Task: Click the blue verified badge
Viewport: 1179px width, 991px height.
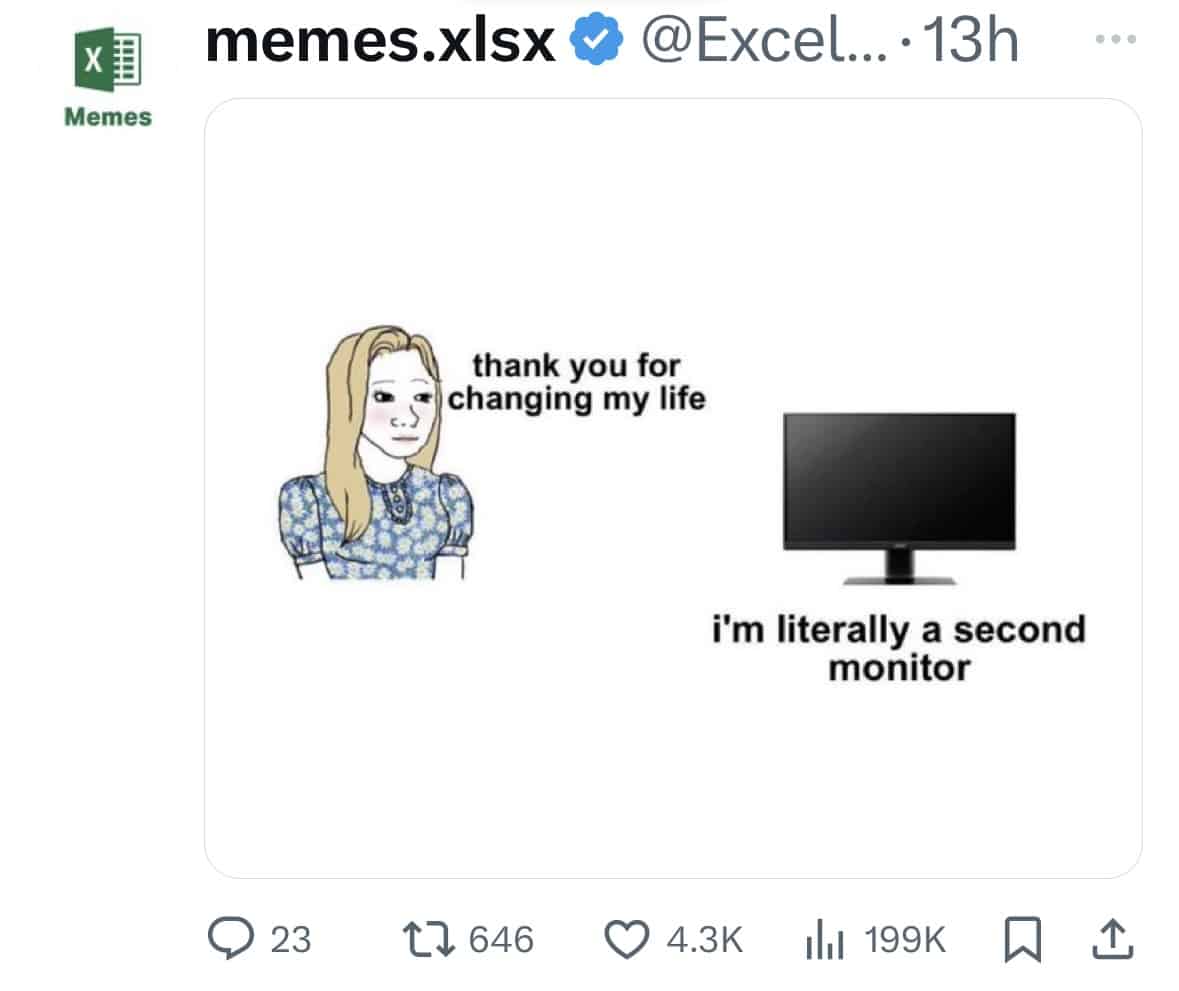Action: (596, 42)
